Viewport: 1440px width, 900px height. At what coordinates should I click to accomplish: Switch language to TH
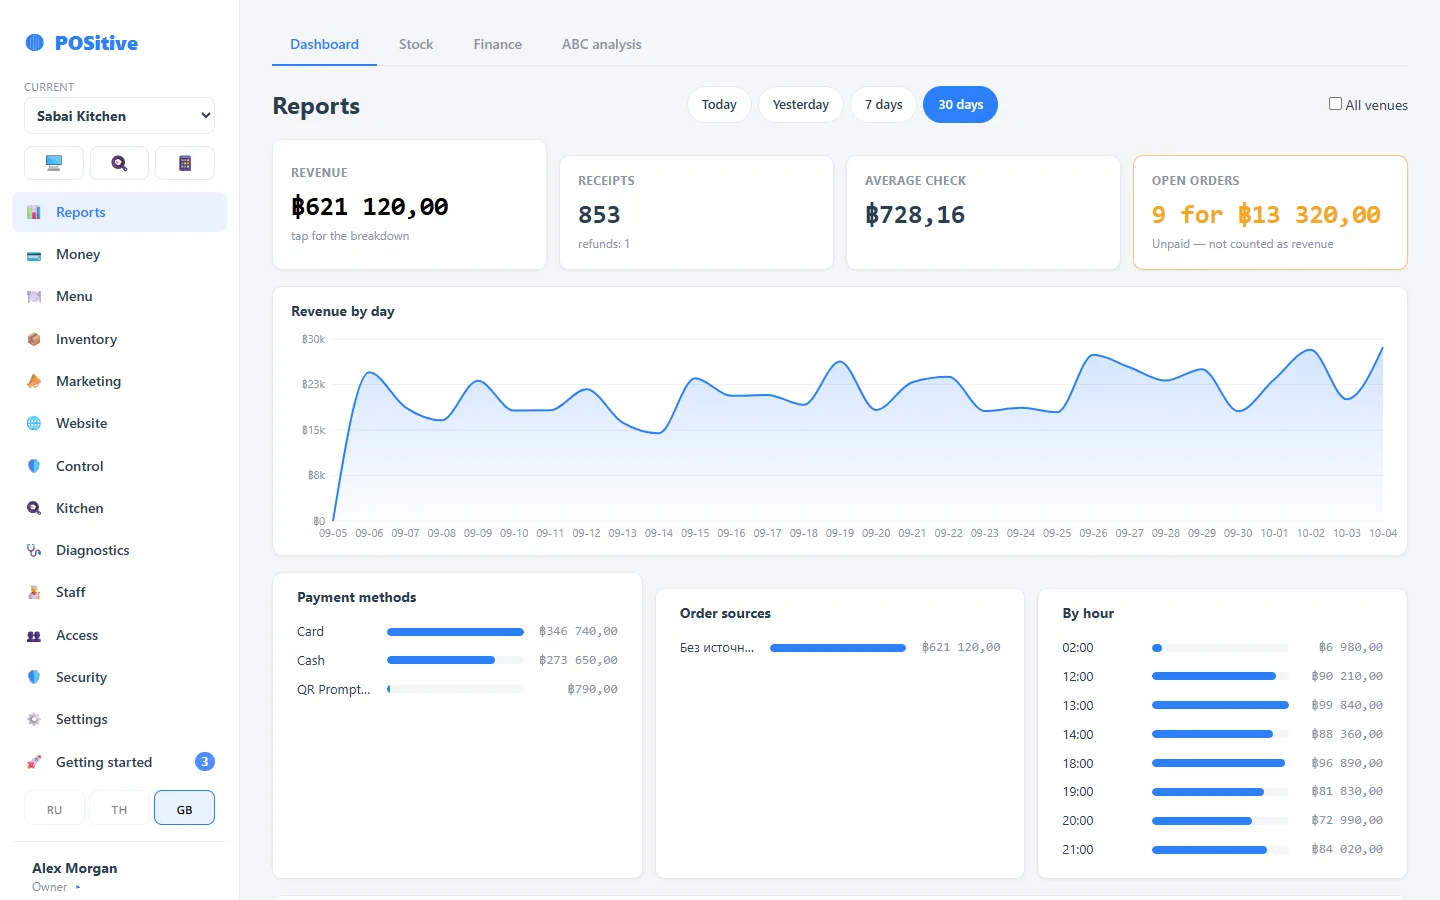(x=119, y=808)
